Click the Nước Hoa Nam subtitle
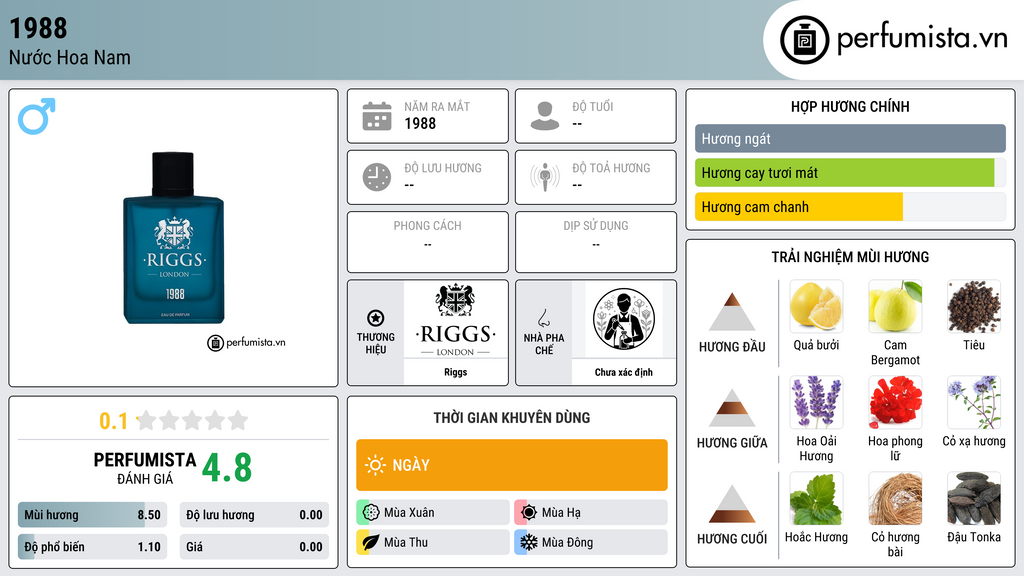The height and width of the screenshot is (576, 1024). (x=70, y=57)
